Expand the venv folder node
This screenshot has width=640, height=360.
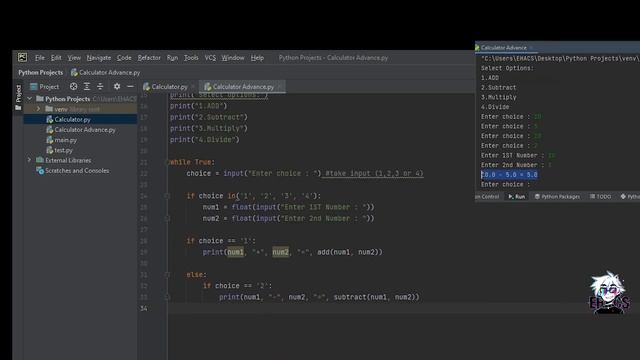coord(38,109)
